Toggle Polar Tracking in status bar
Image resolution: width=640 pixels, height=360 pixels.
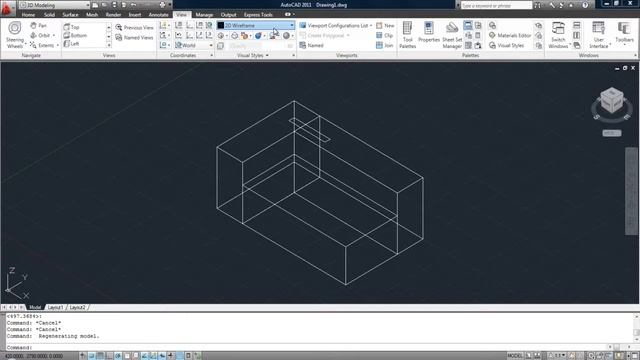click(x=118, y=356)
